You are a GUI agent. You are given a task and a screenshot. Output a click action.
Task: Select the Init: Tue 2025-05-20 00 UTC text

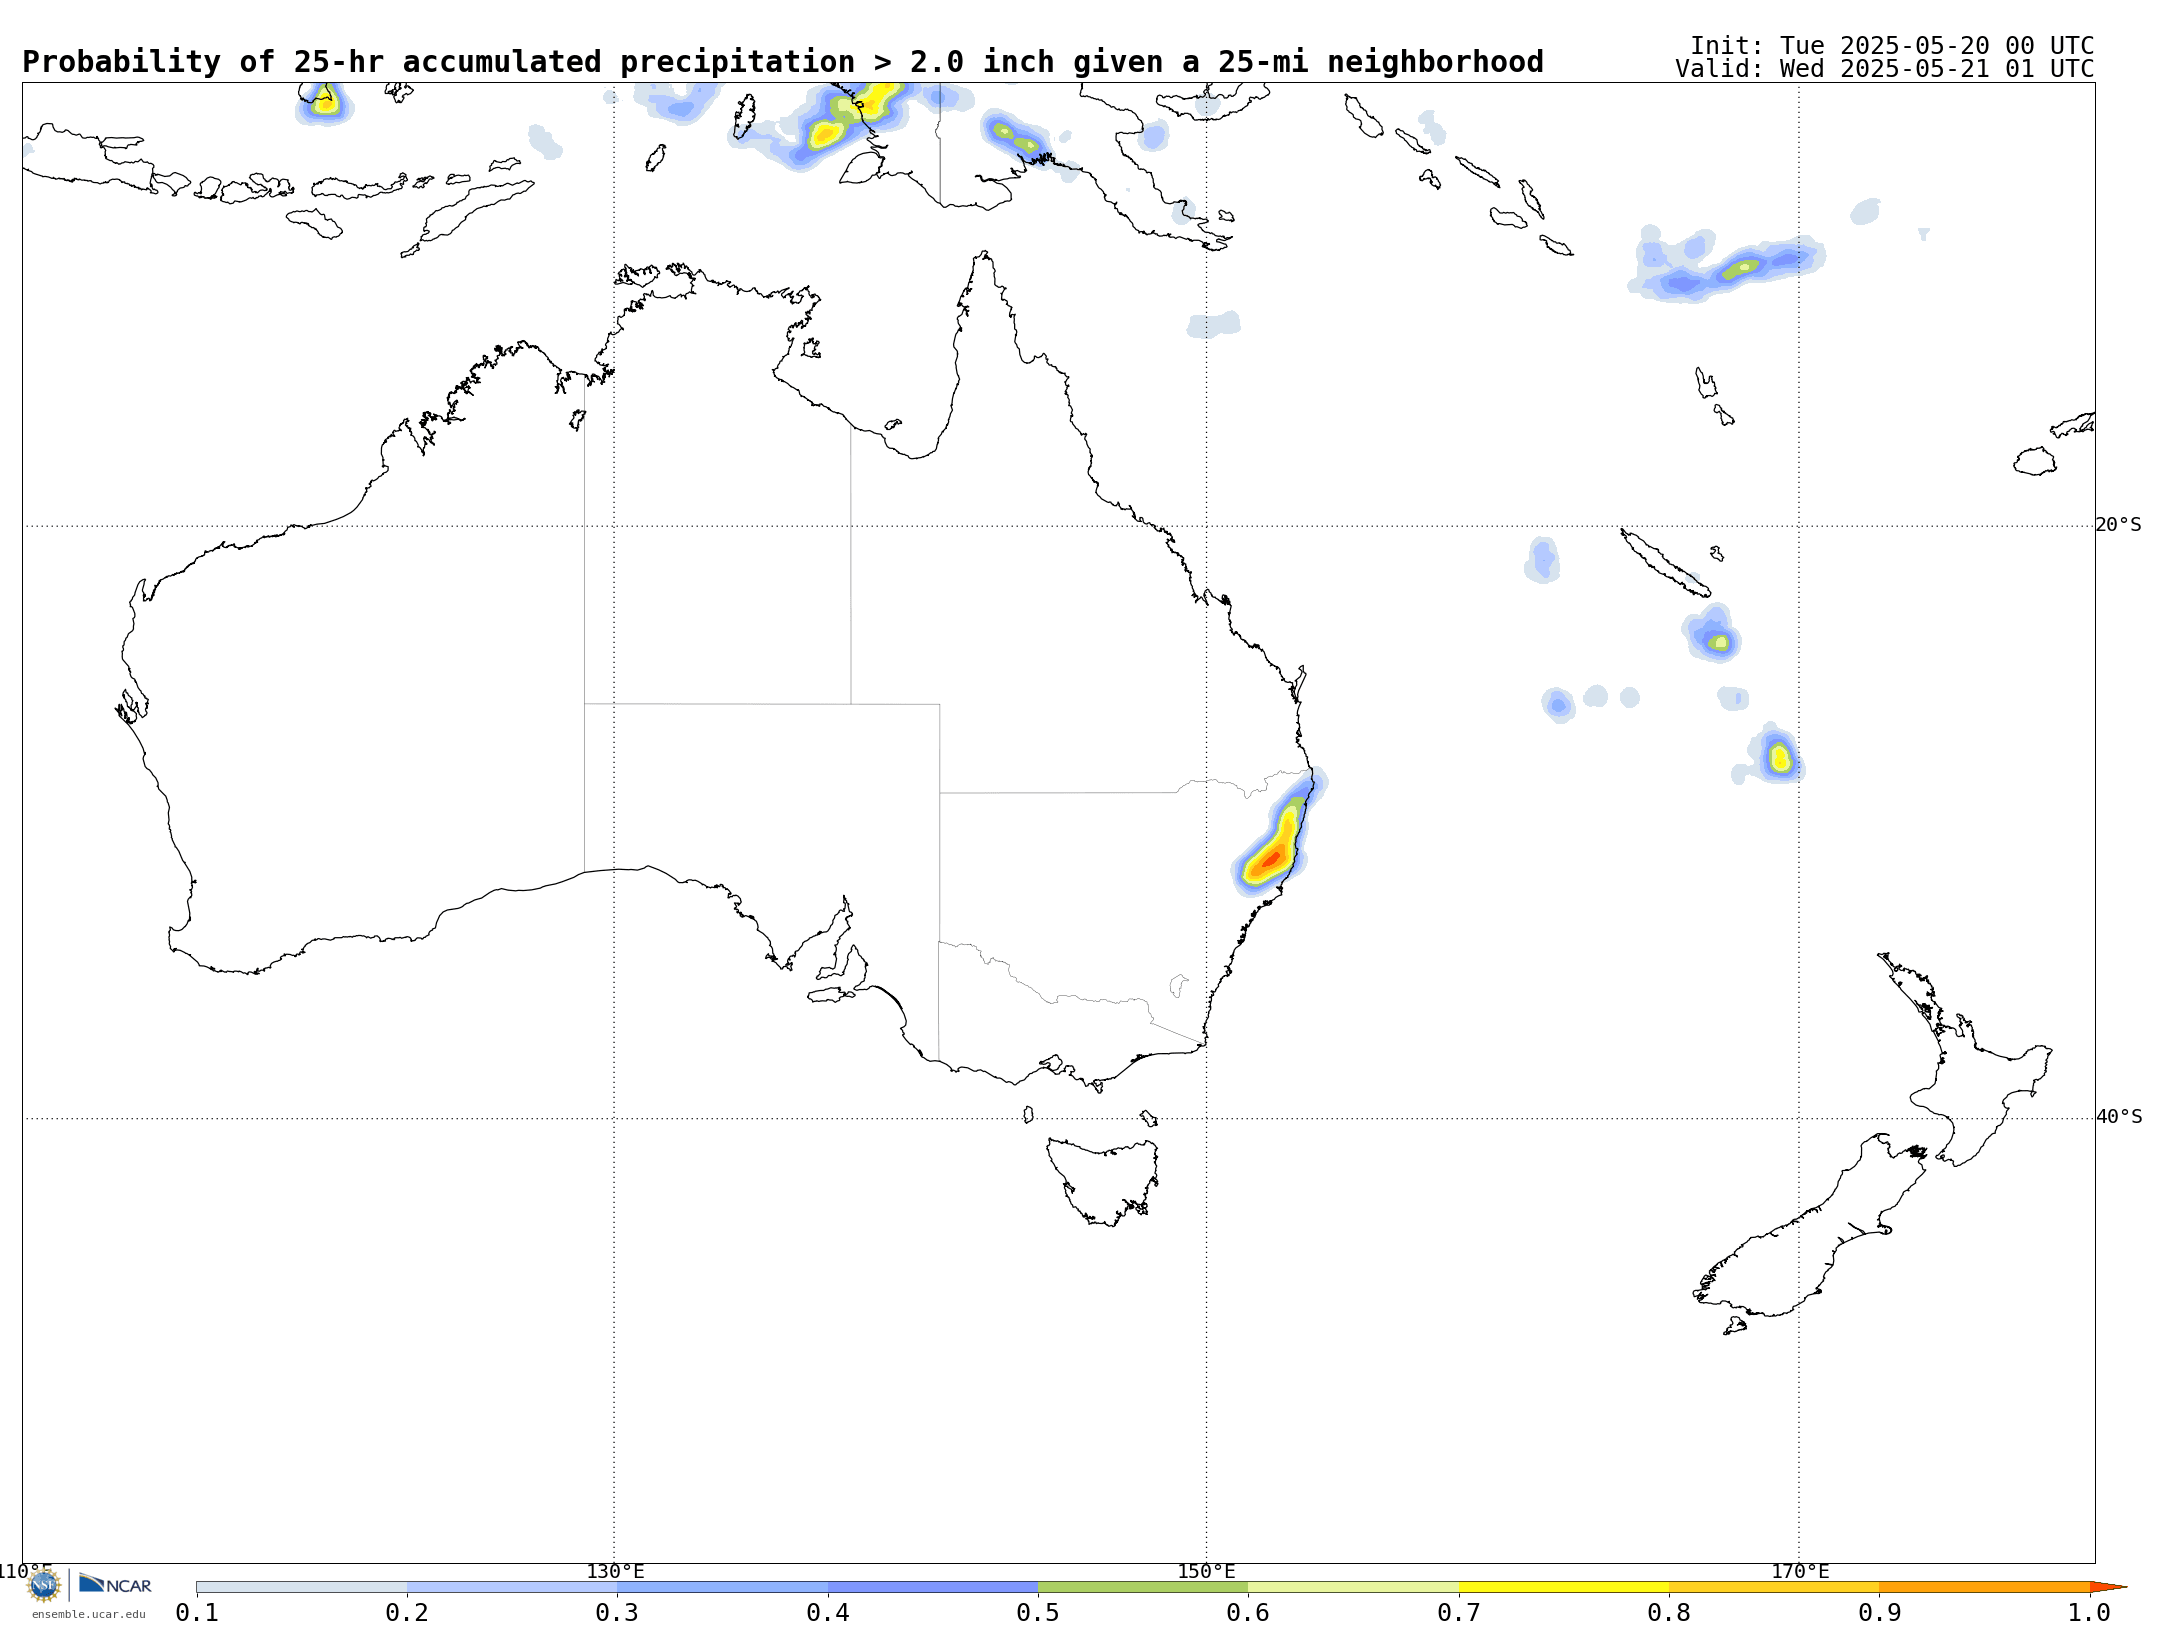[1892, 46]
